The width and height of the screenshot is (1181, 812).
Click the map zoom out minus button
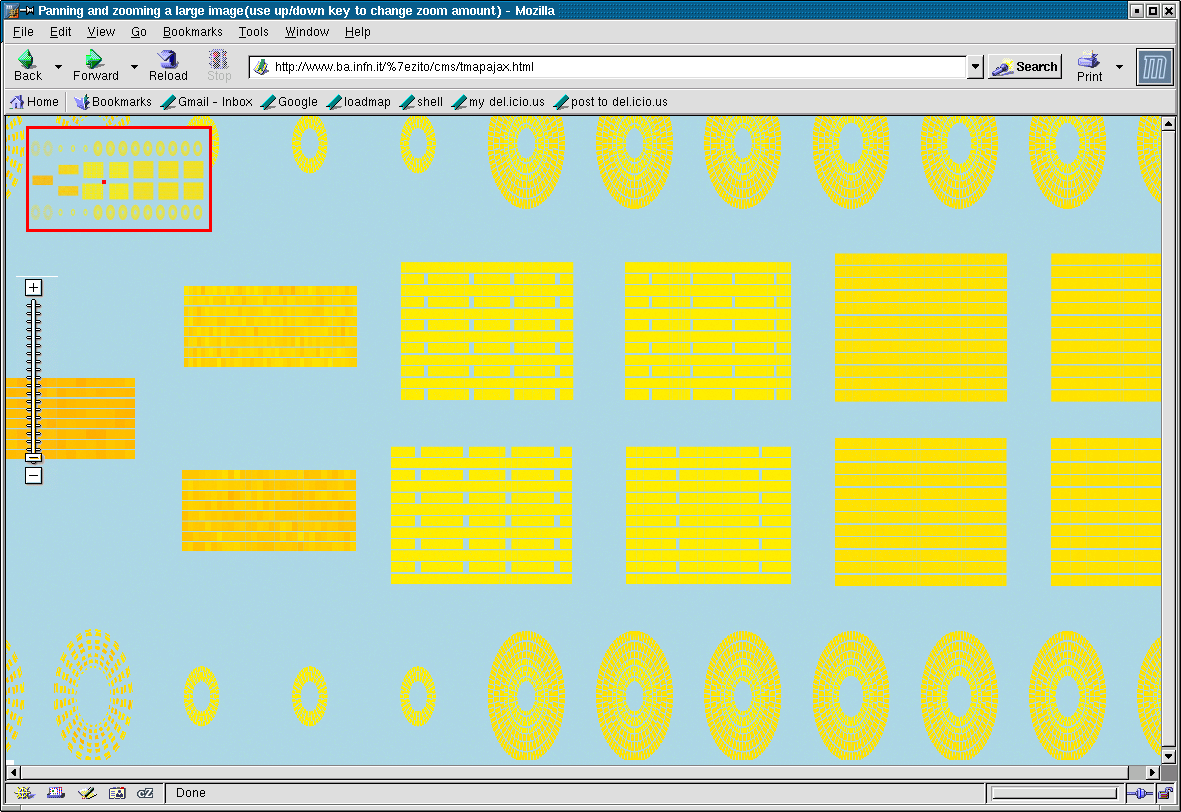(x=33, y=476)
